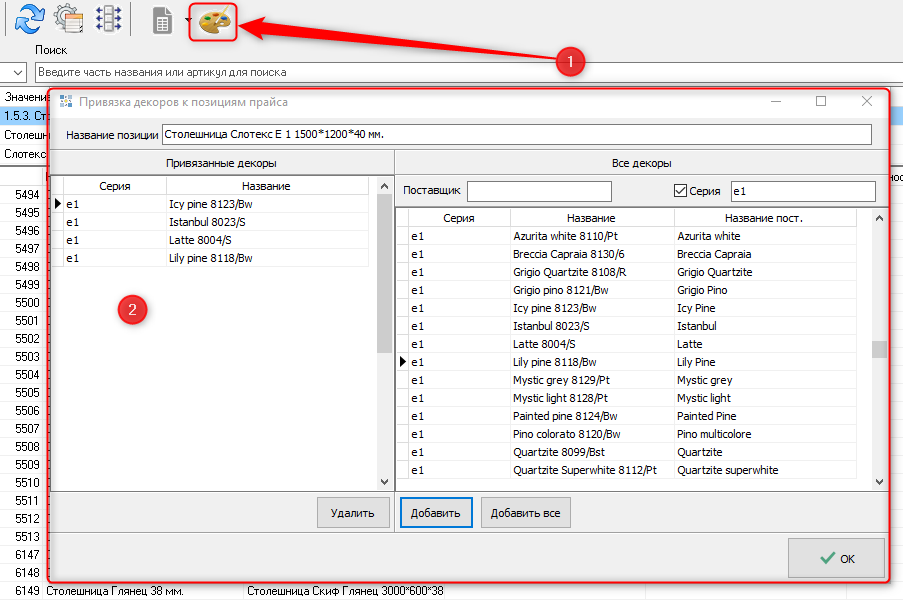
Task: Confirm with the OK button
Action: pyautogui.click(x=836, y=558)
